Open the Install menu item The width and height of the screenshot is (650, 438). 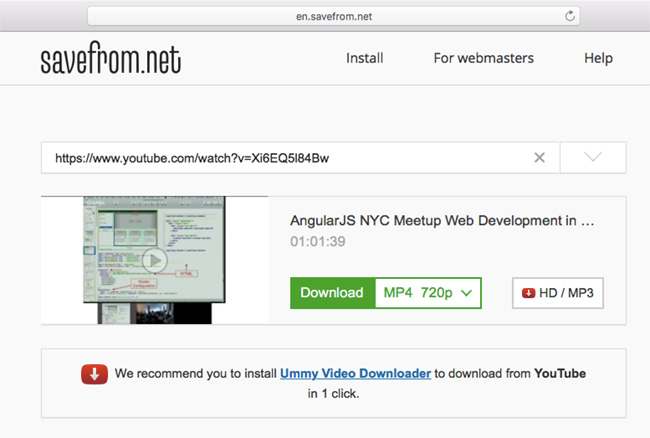pyautogui.click(x=364, y=58)
